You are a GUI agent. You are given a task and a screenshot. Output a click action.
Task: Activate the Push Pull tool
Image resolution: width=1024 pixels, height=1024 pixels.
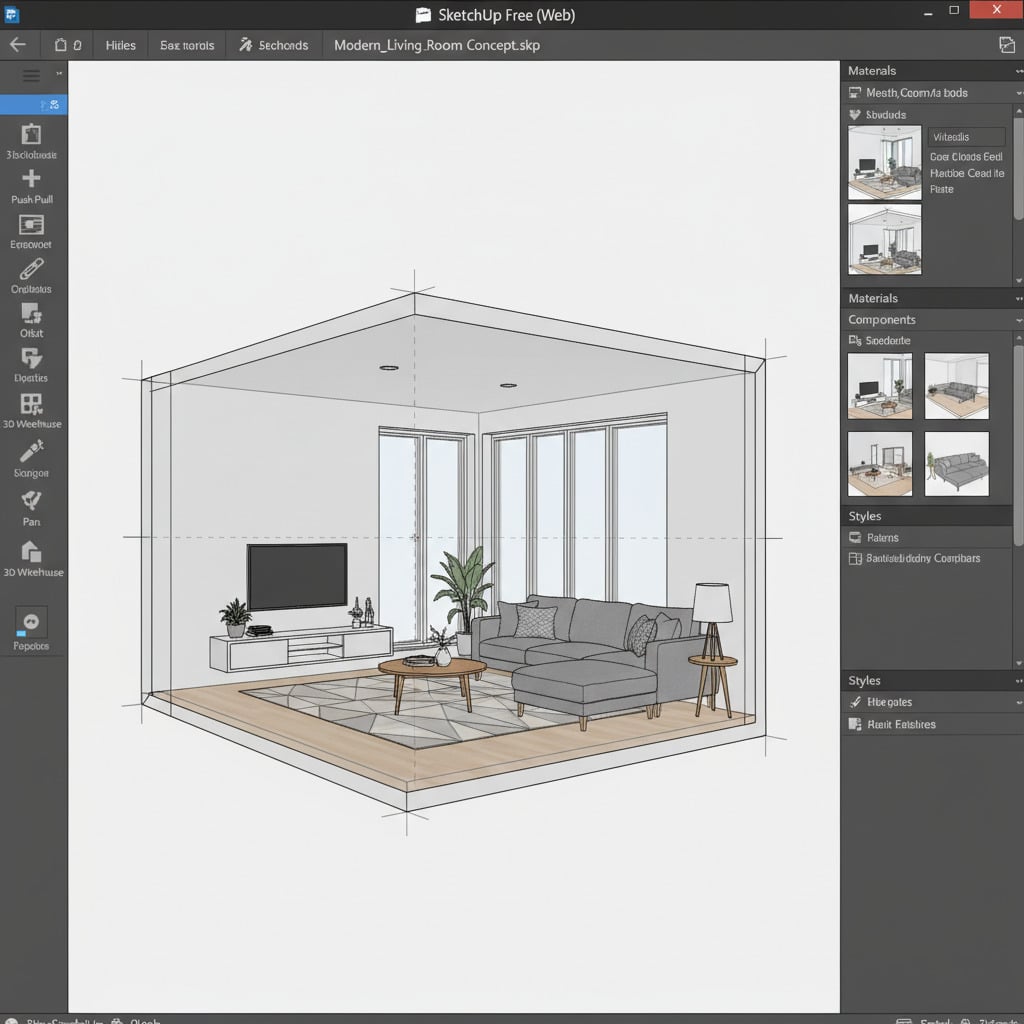33,182
